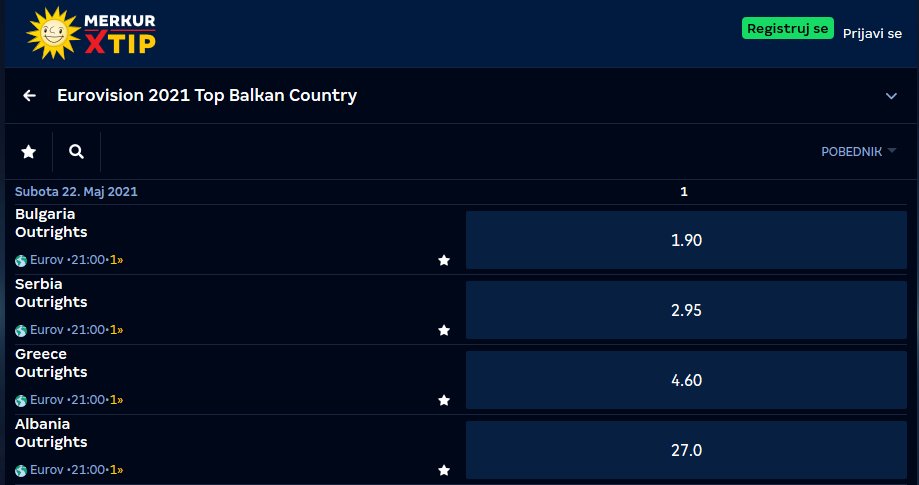The image size is (919, 485).
Task: Select the Serbia 2.95 odds button
Action: coord(686,310)
